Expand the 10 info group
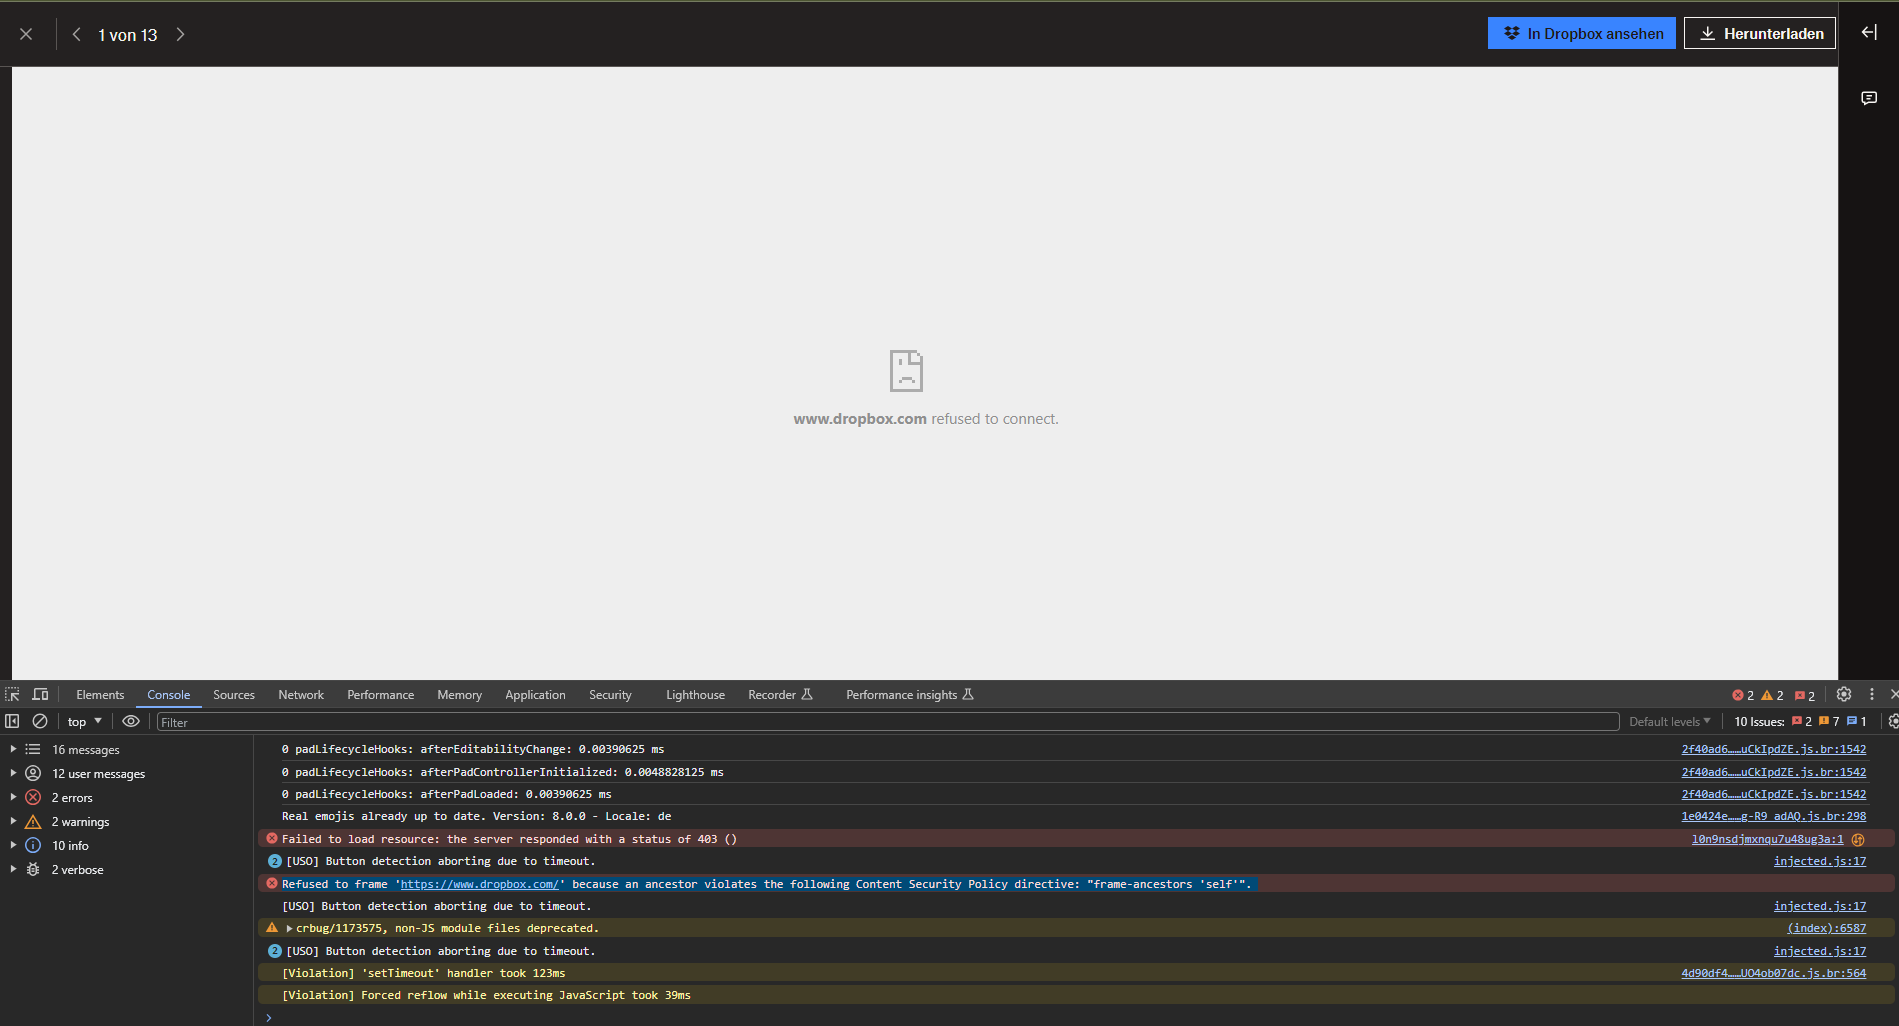The image size is (1899, 1026). tap(13, 845)
